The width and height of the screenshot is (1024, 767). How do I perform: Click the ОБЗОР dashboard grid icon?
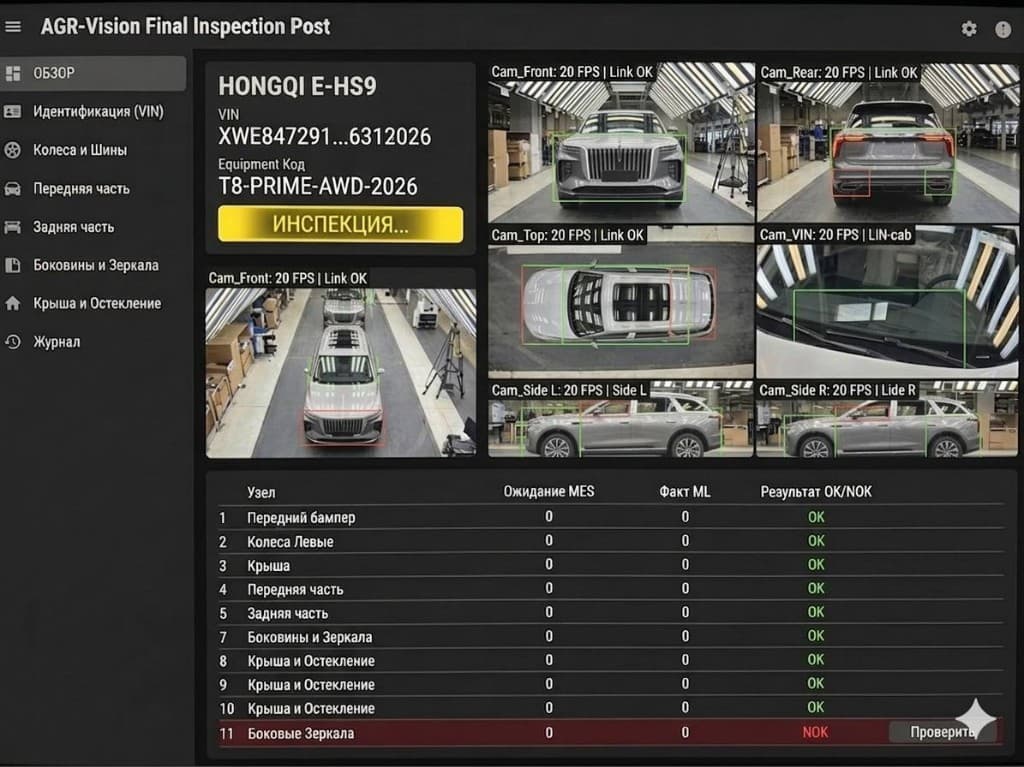(13, 73)
